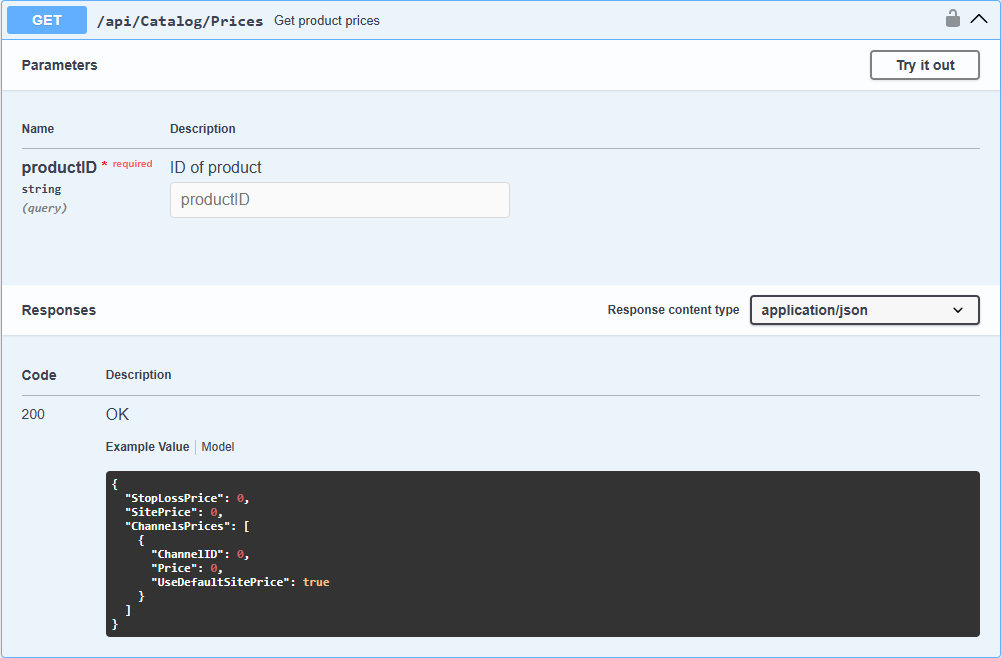The image size is (1001, 658).
Task: Click the (query) parameter location label
Action: click(44, 208)
